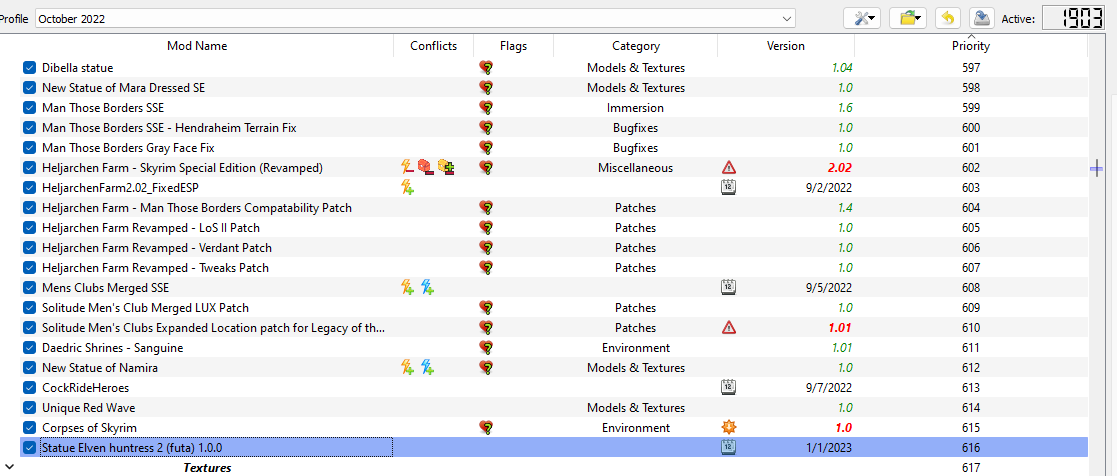
Task: Sort by Mod Name column header
Action: click(x=197, y=46)
